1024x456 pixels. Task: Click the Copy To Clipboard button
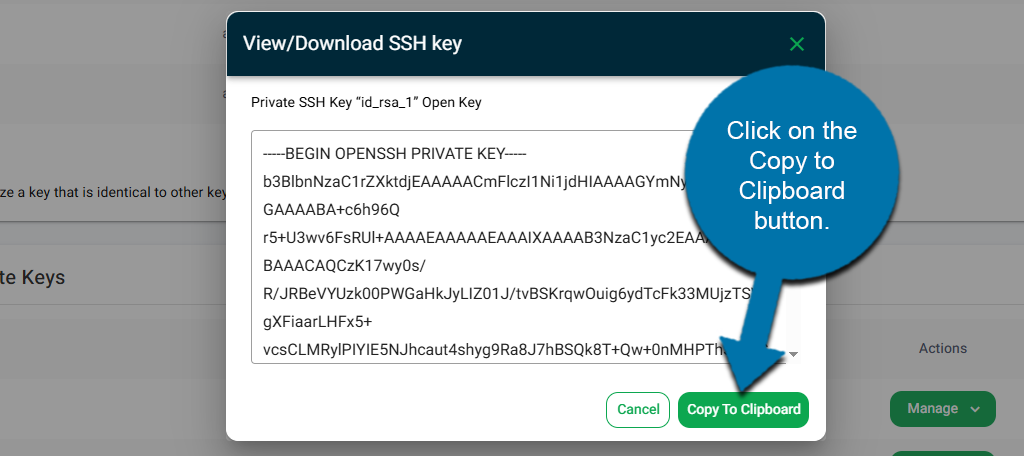tap(743, 409)
